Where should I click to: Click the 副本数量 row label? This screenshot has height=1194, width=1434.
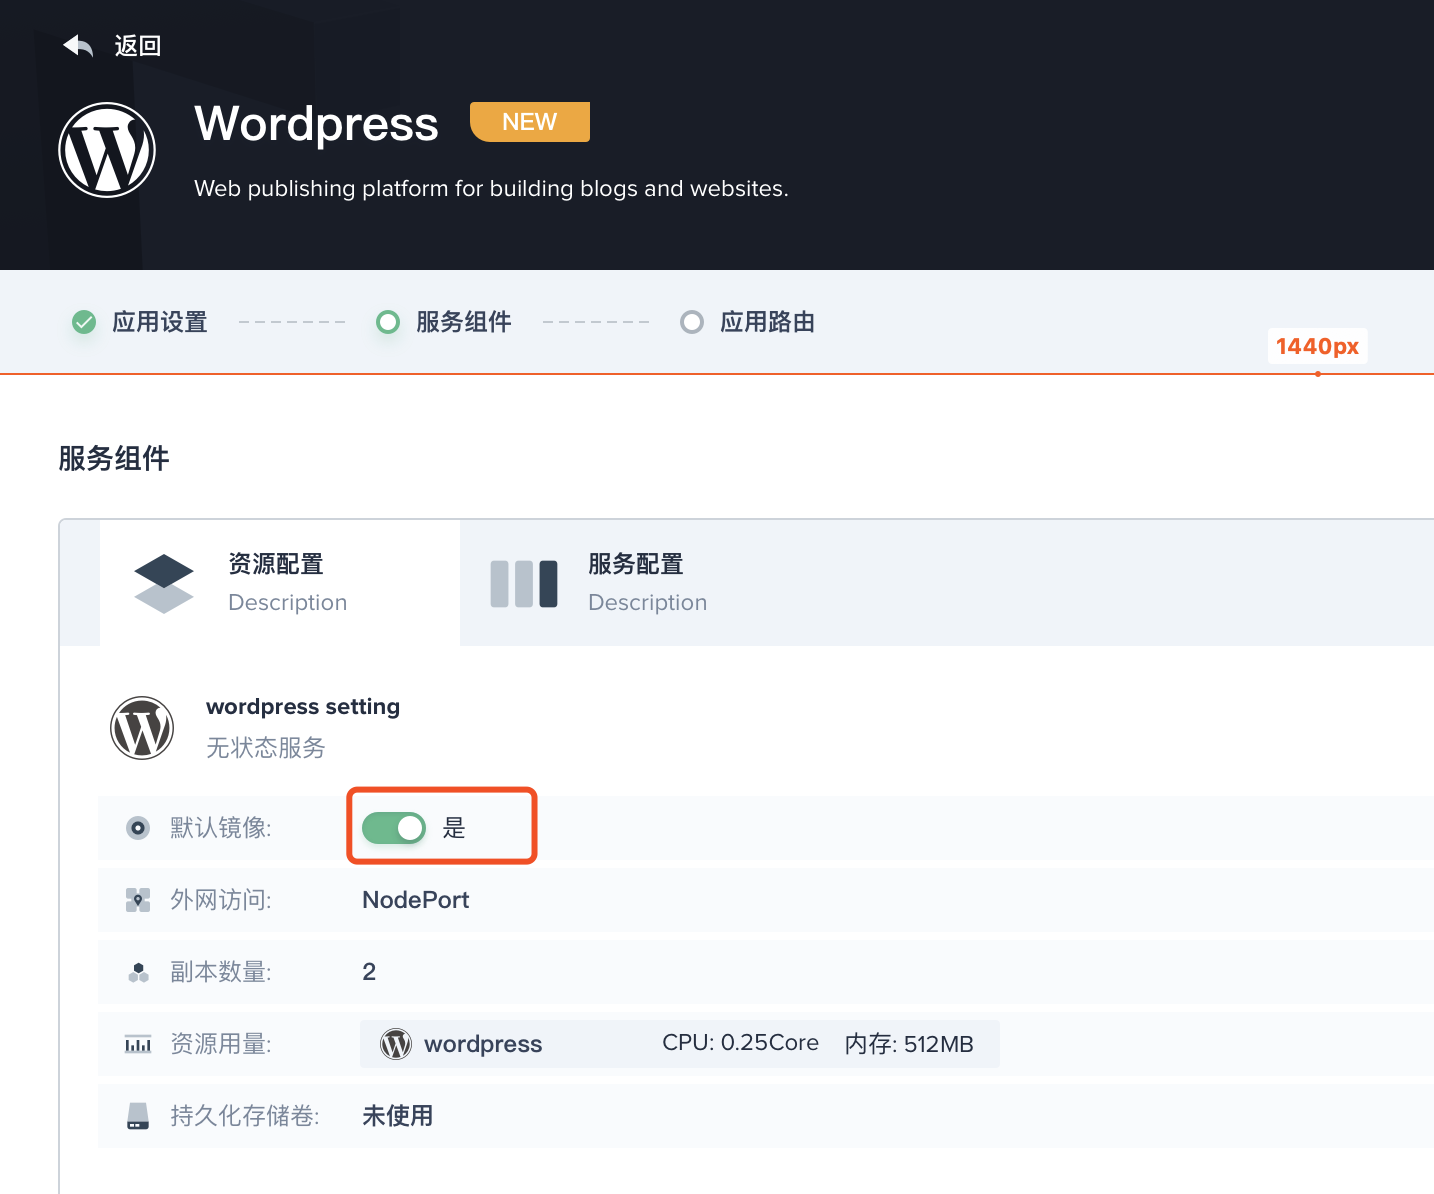click(x=221, y=972)
